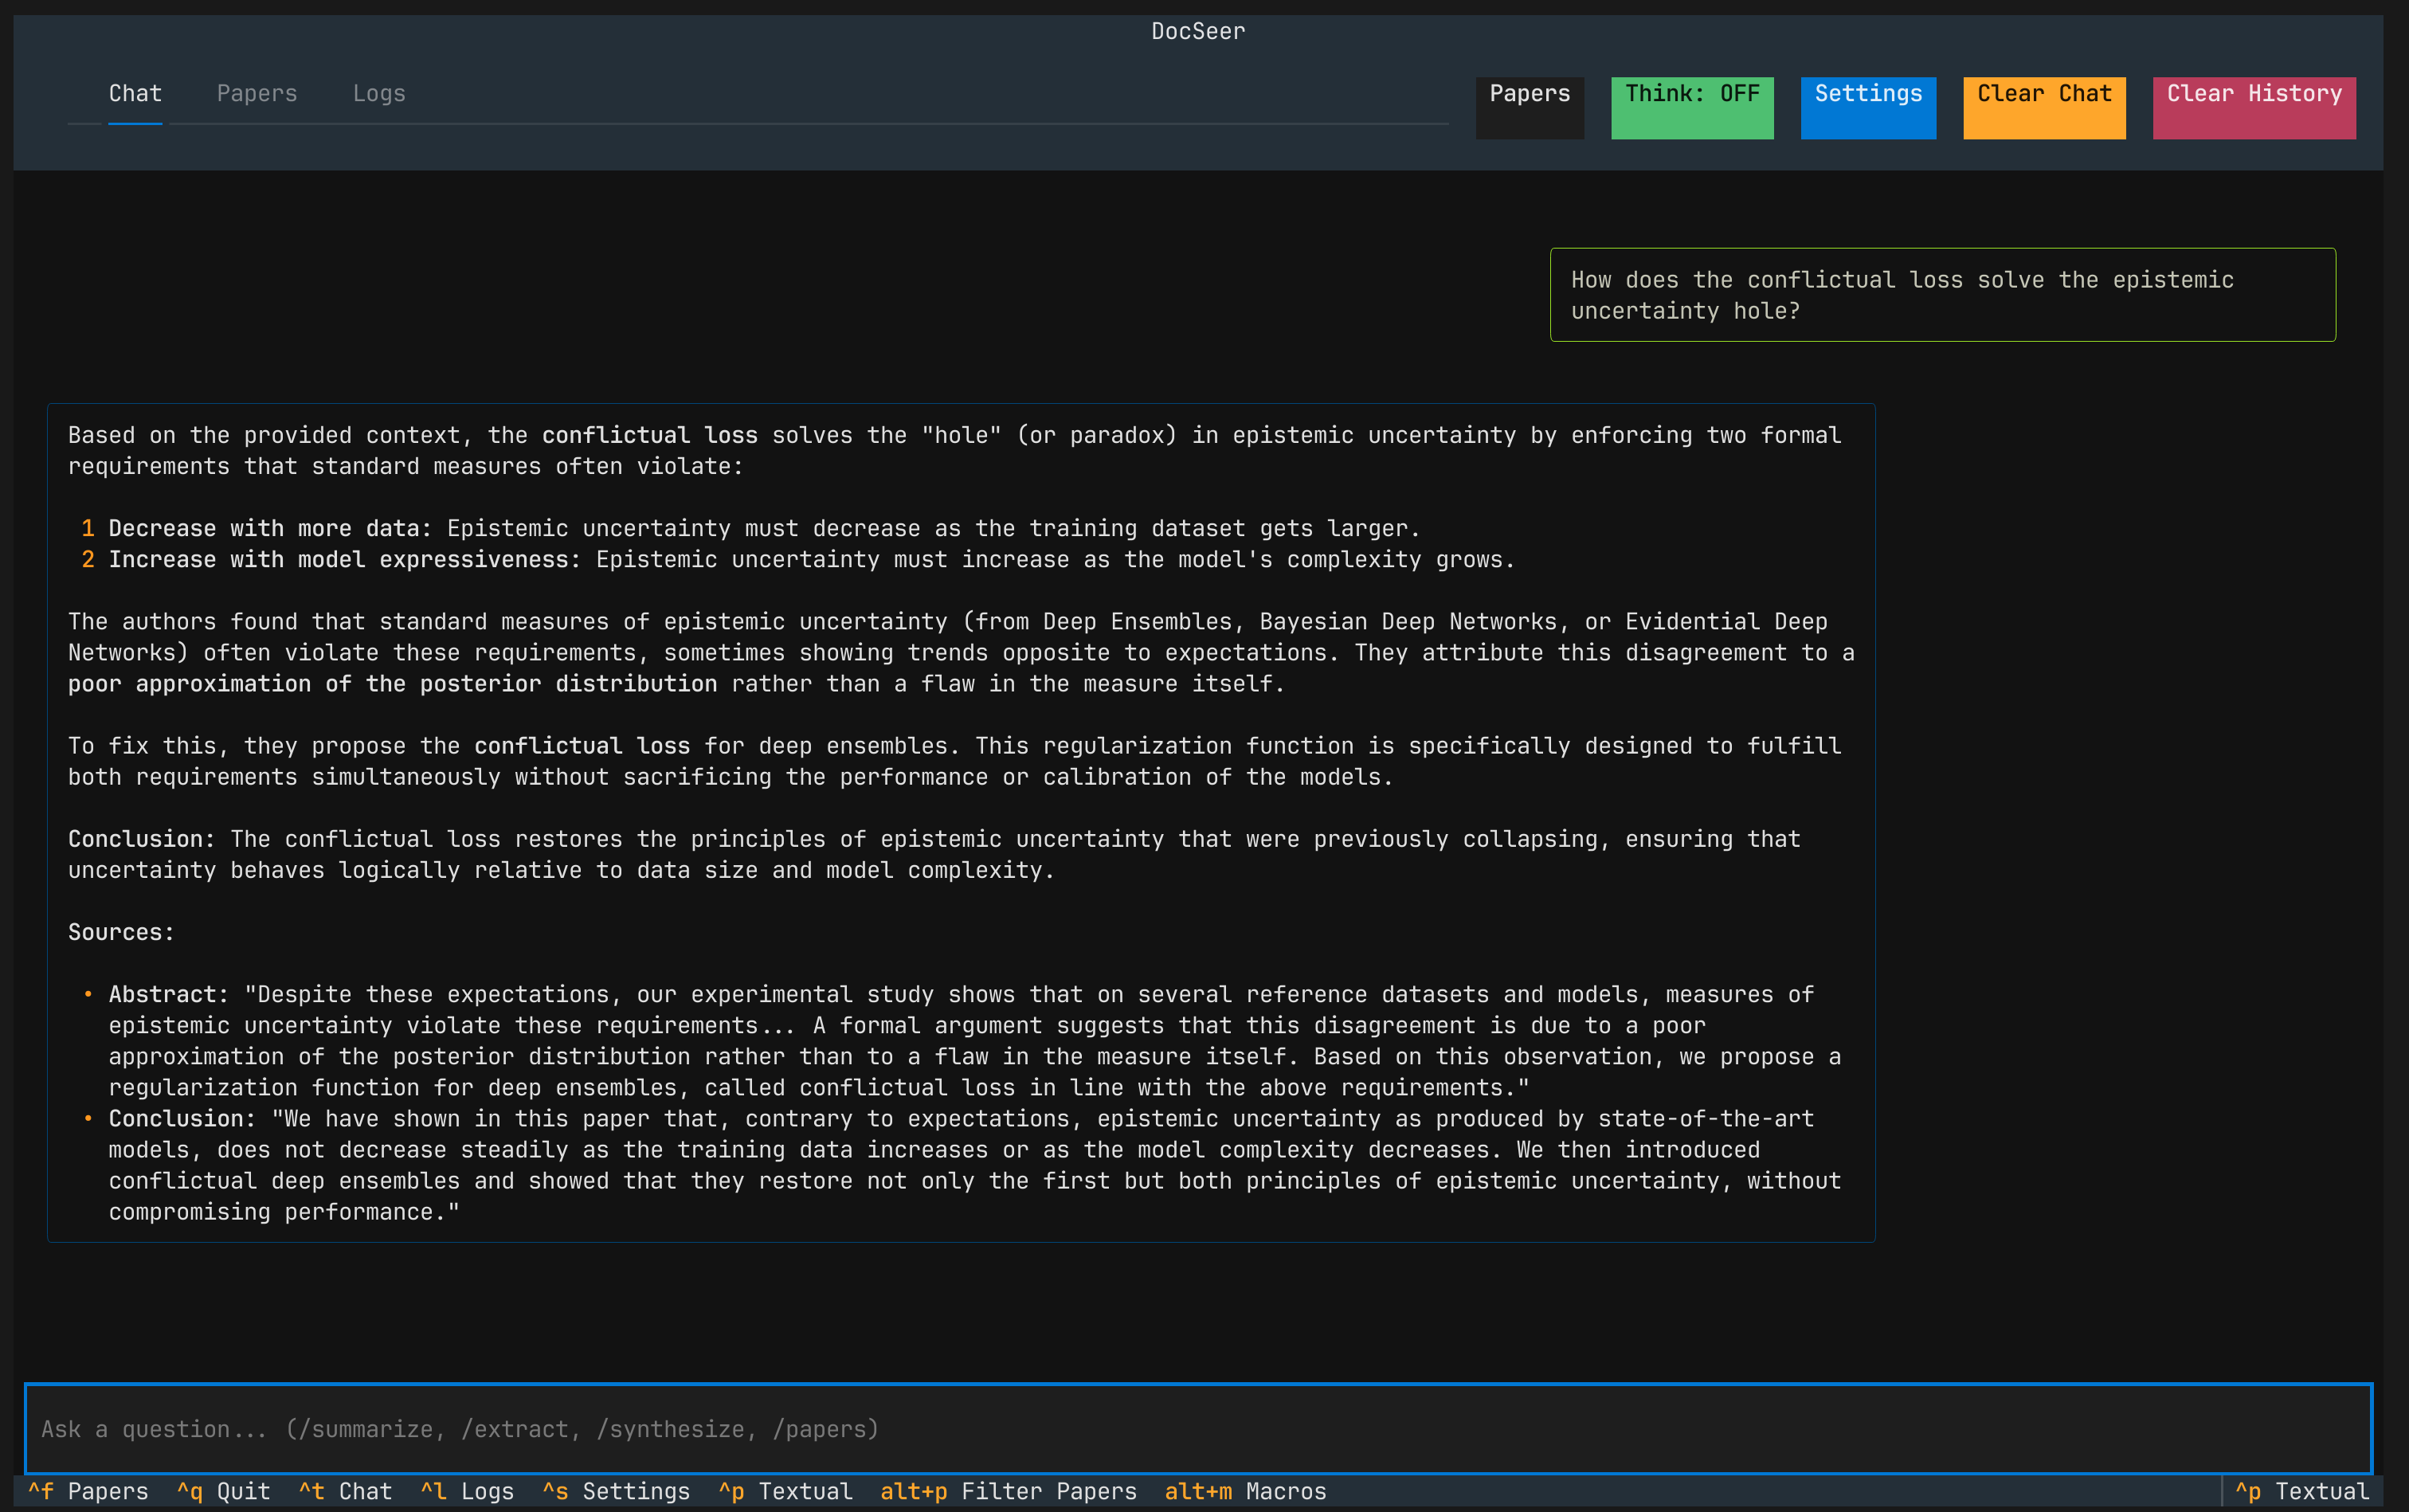Click the ^t Chat footer shortcut

pyautogui.click(x=346, y=1492)
